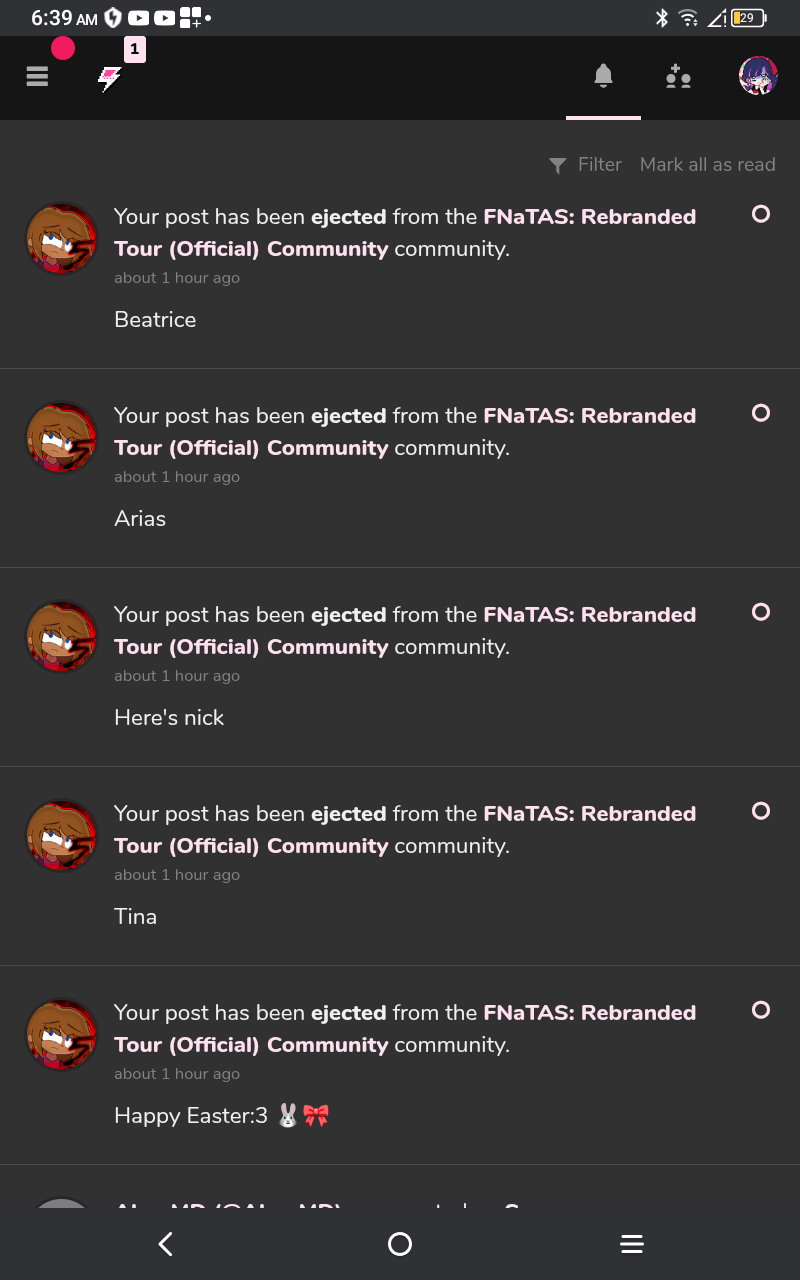This screenshot has height=1280, width=800.
Task: Tap the Game Jolt lightning logo
Action: coord(110,78)
